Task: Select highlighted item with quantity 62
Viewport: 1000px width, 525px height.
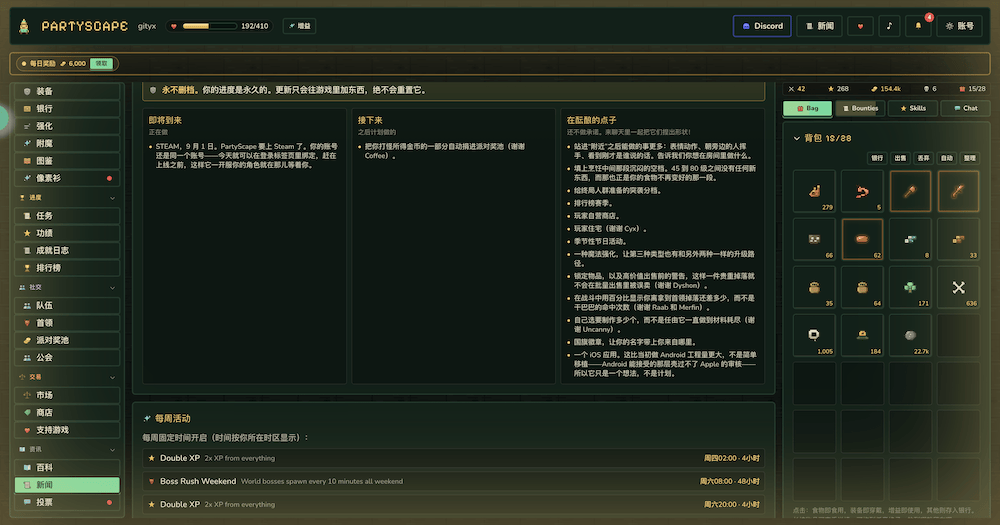Action: tap(862, 239)
